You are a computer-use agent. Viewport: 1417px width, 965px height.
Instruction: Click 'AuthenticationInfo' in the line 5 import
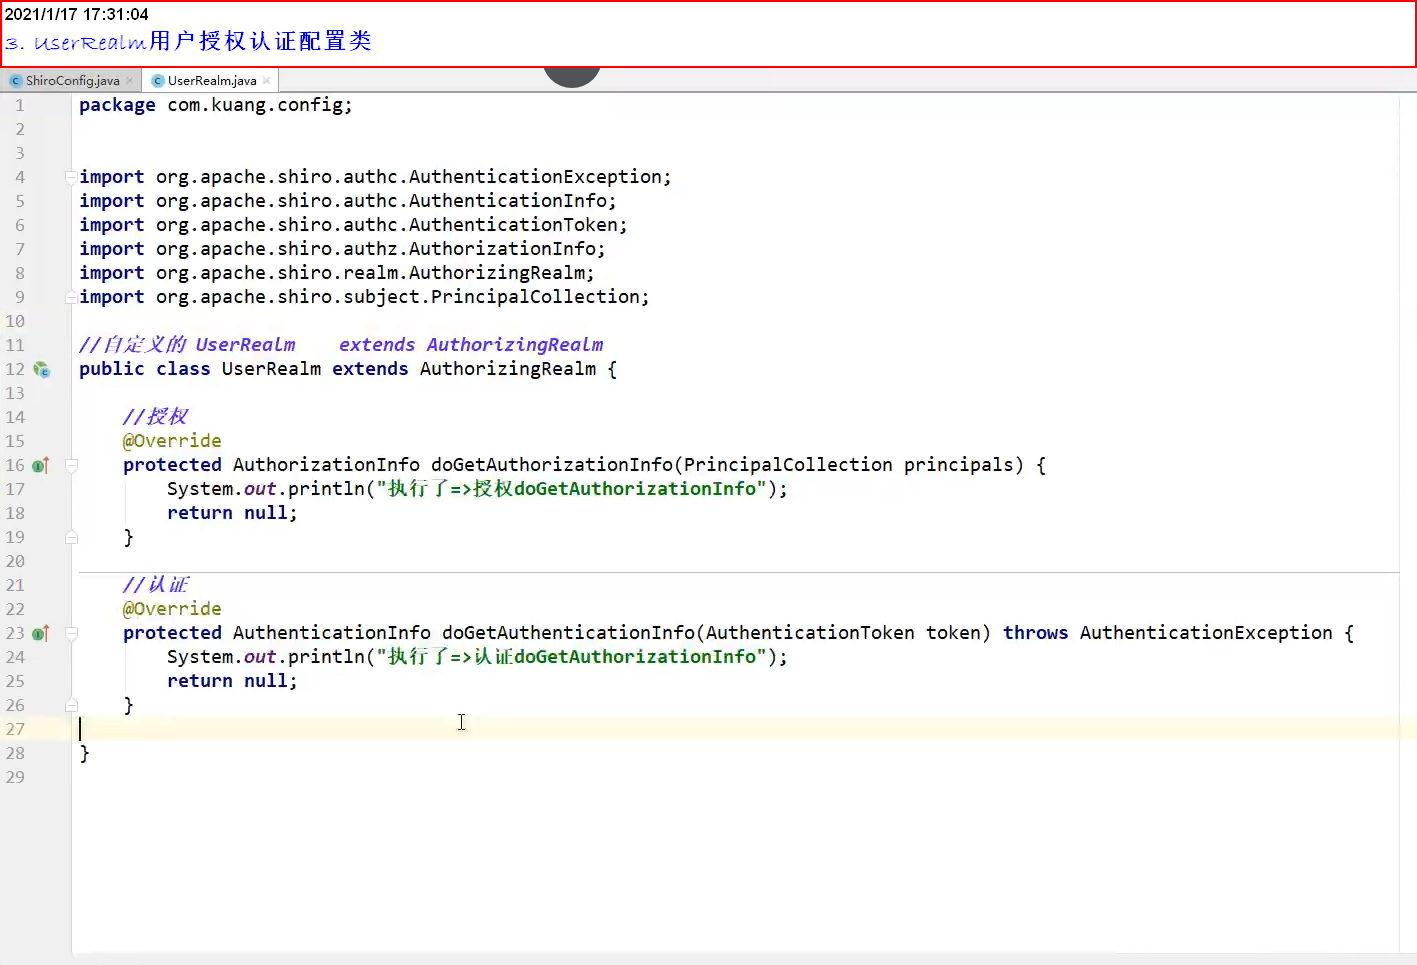(508, 201)
